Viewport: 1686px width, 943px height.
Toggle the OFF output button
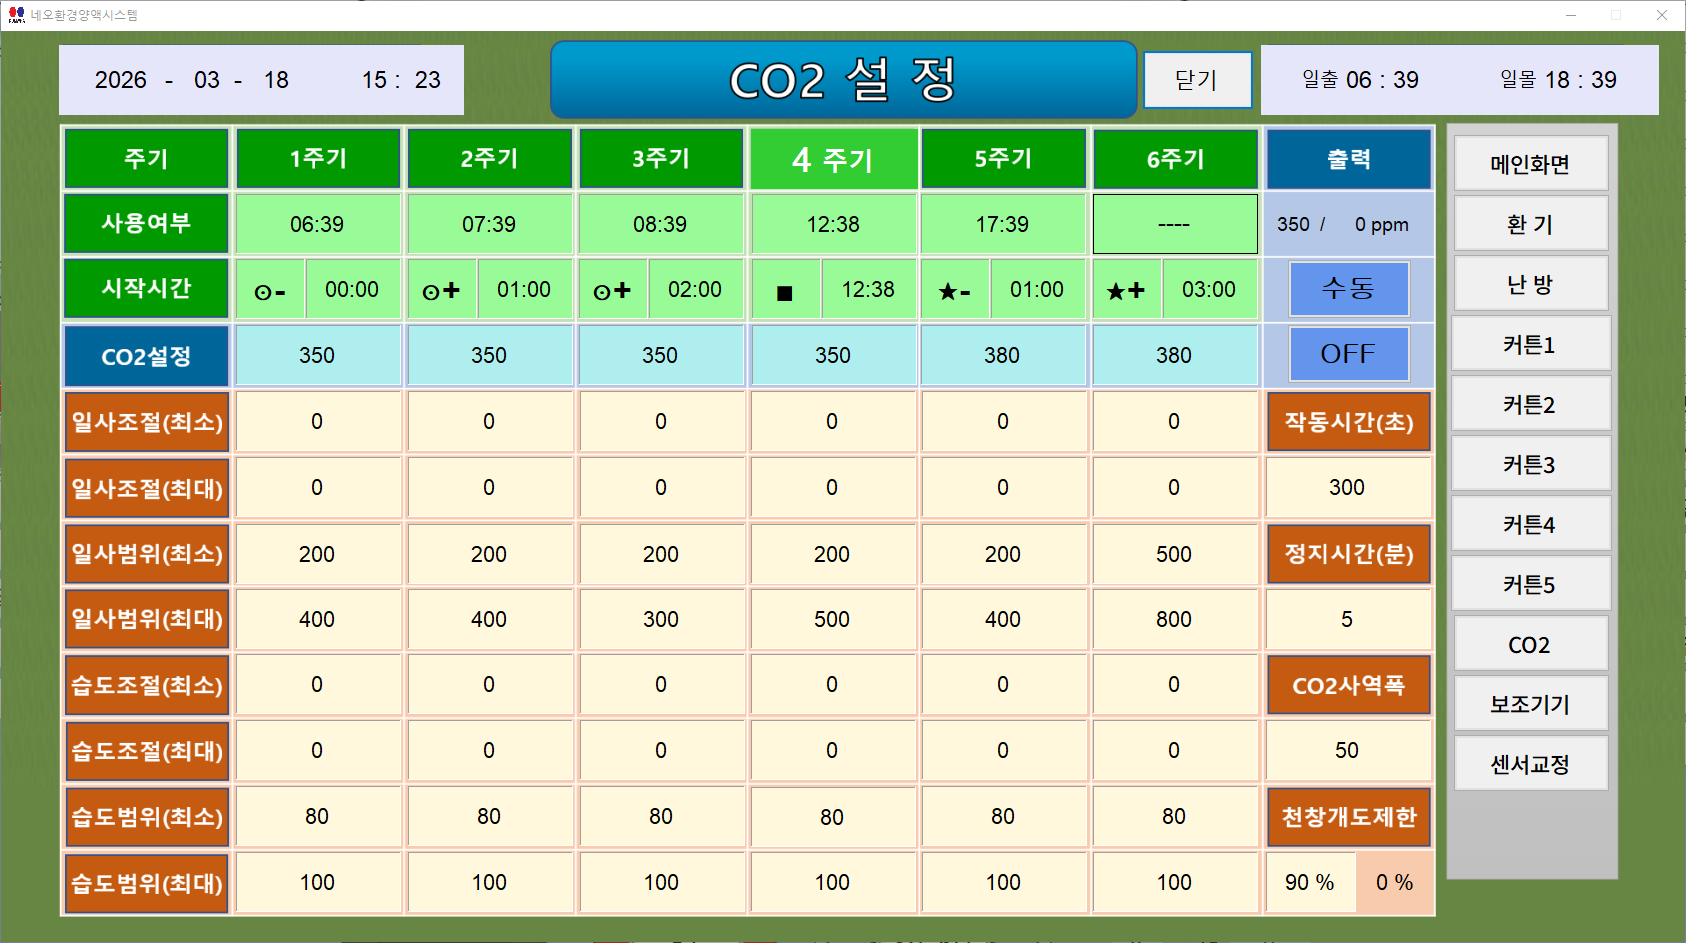pyautogui.click(x=1348, y=354)
